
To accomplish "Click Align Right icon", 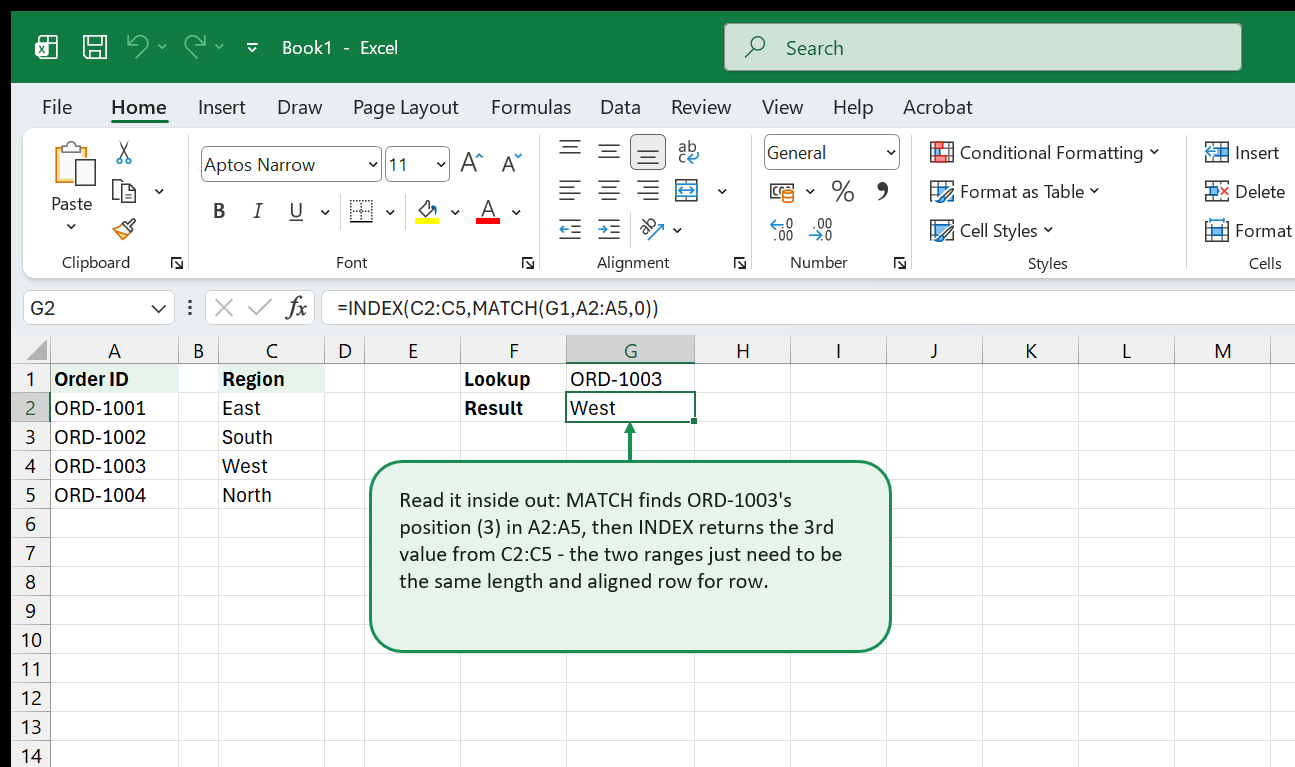I will click(x=648, y=190).
